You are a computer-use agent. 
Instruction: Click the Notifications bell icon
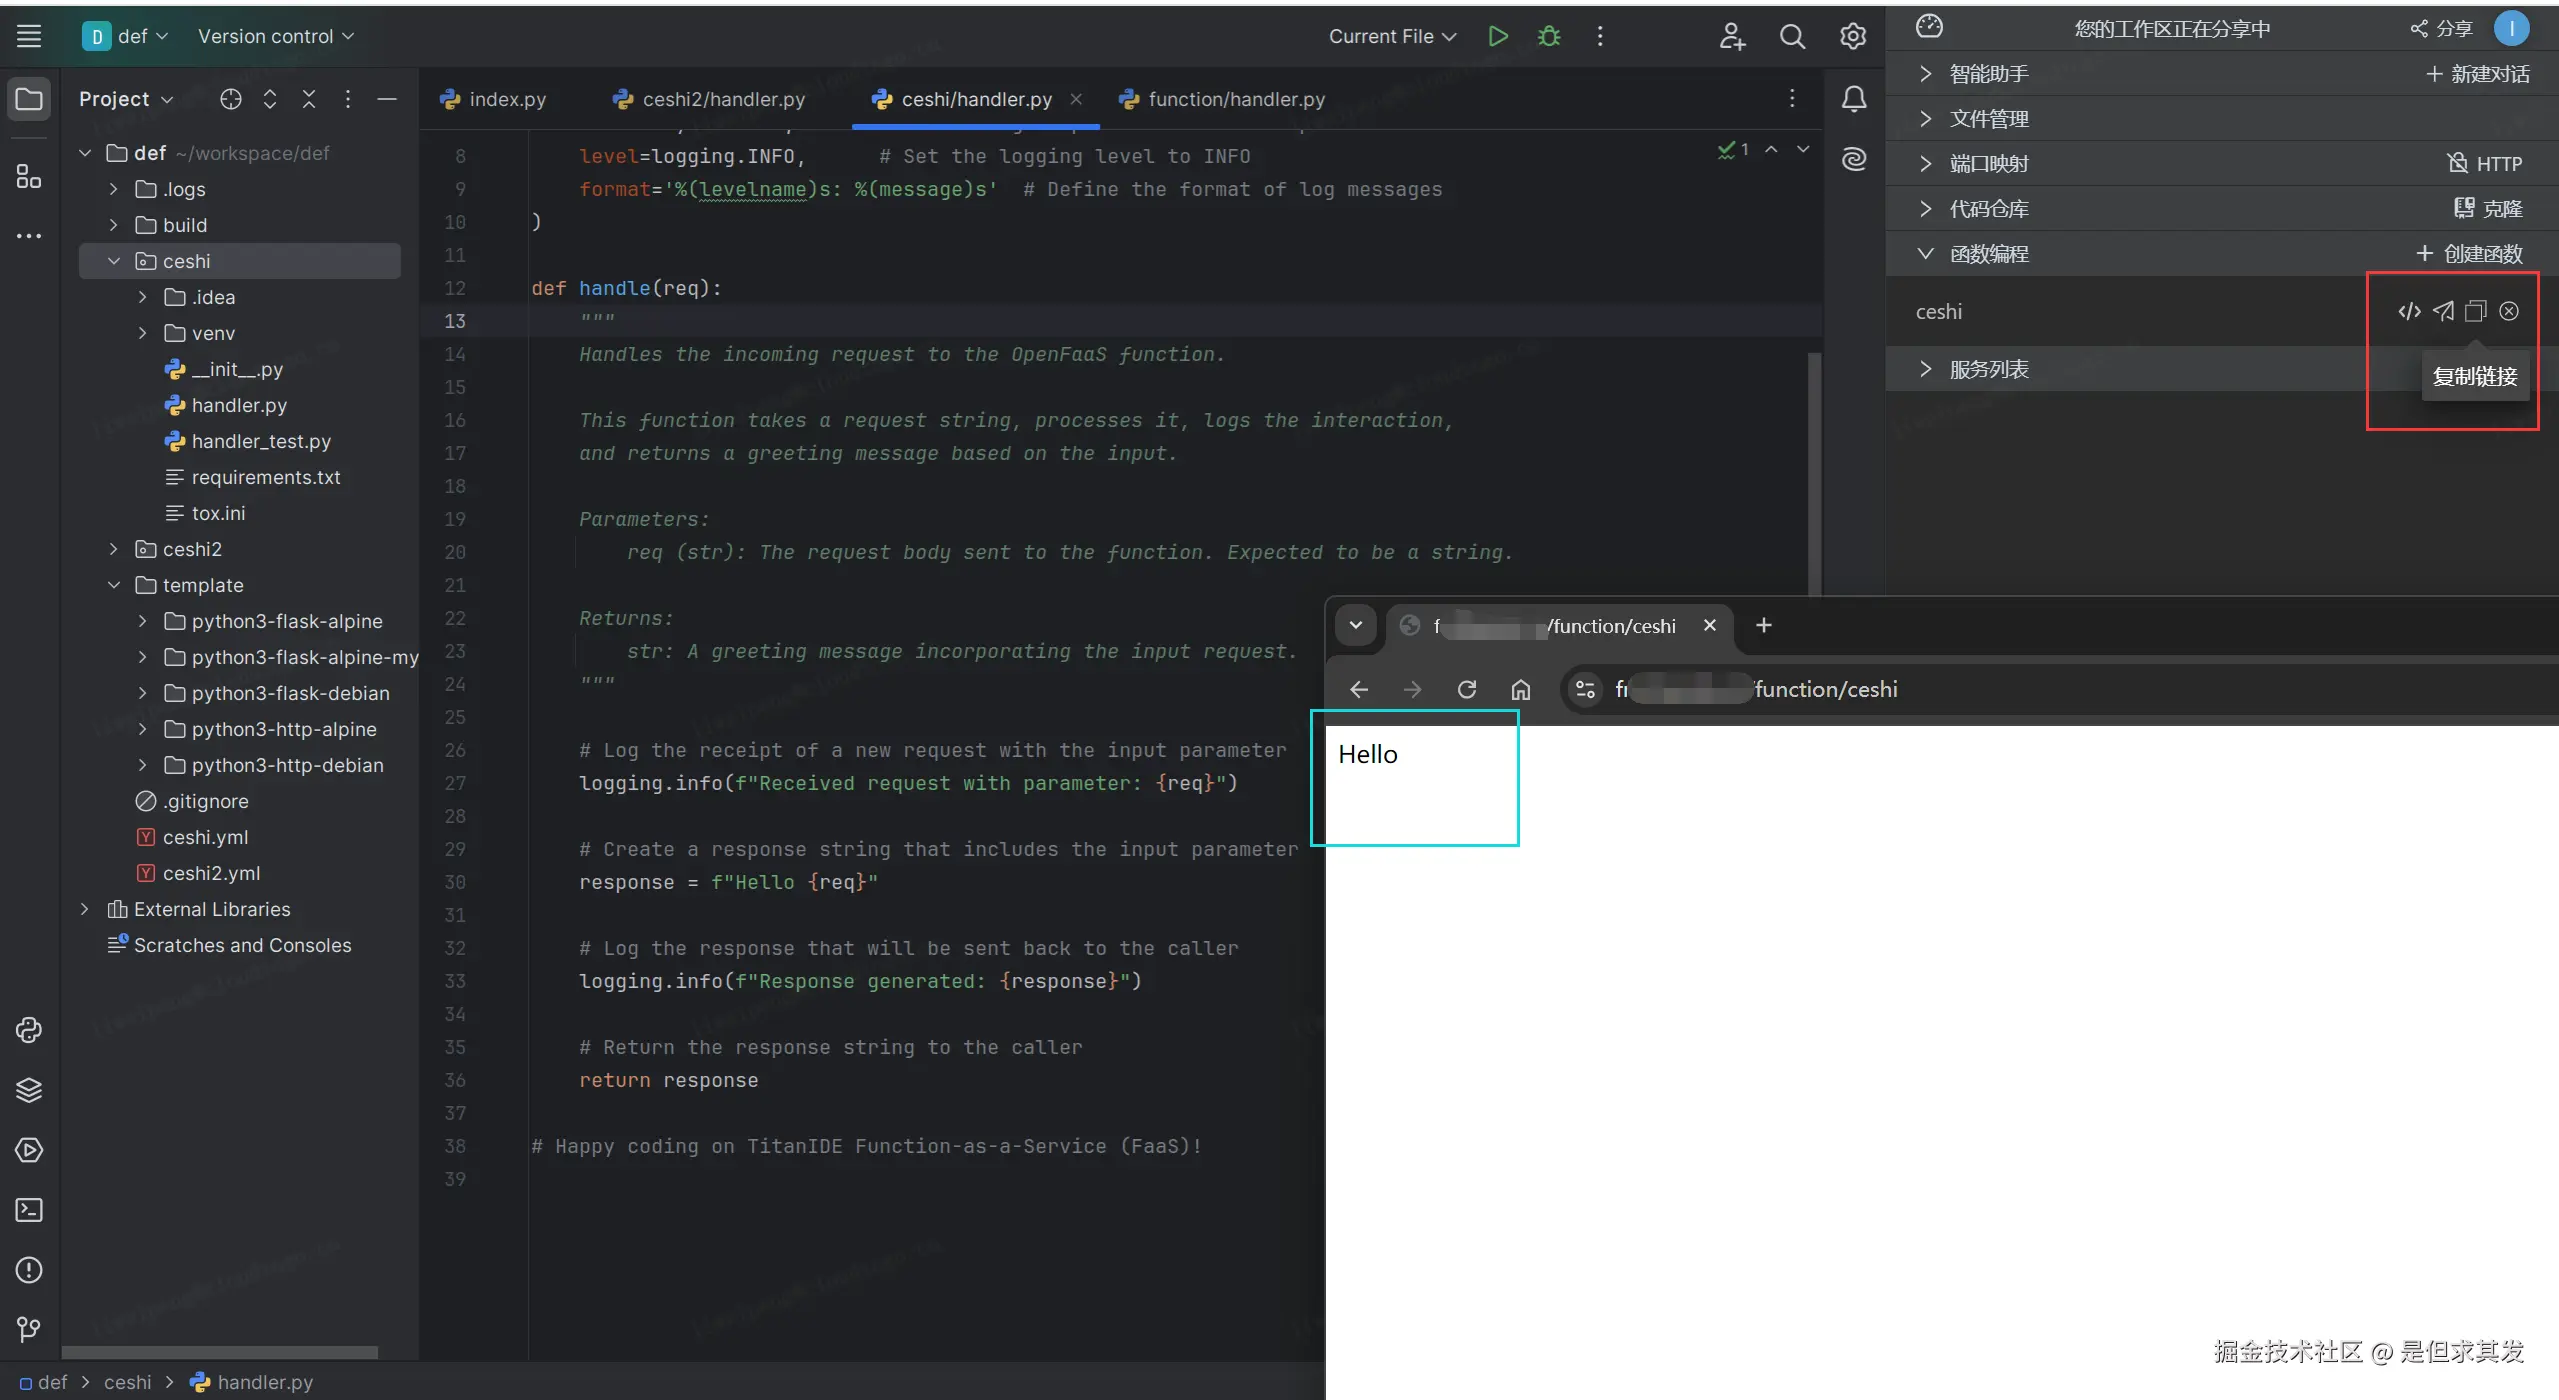[1854, 98]
